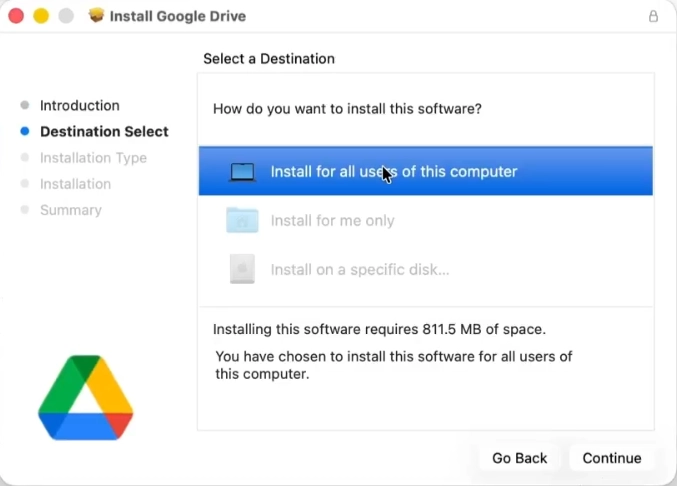Select Install for all users of this computer
The width and height of the screenshot is (677, 486).
(426, 171)
